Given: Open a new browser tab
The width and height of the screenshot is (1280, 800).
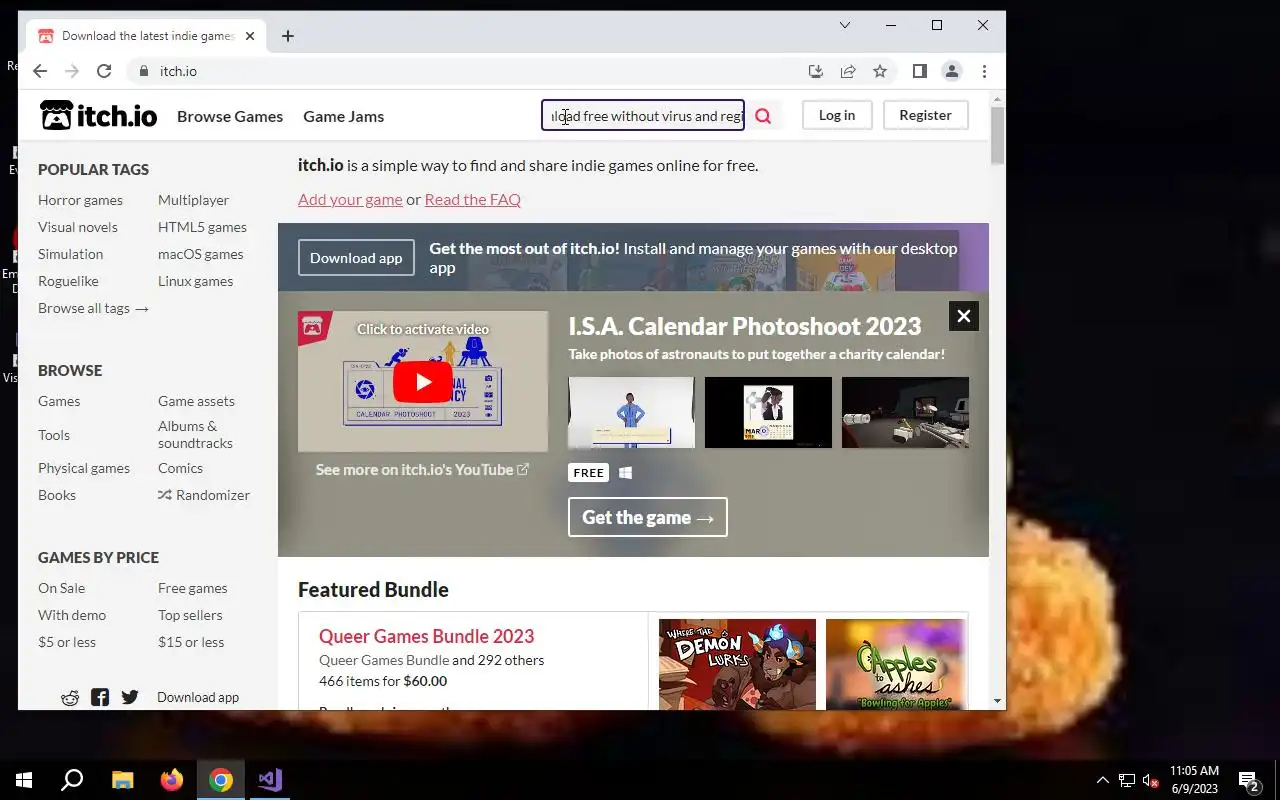Looking at the screenshot, I should pyautogui.click(x=288, y=36).
